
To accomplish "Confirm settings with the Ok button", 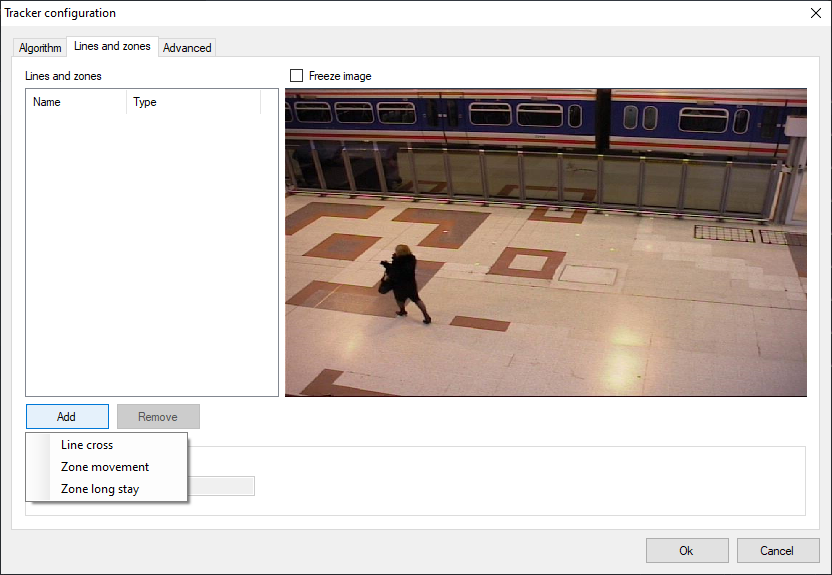I will 686,550.
